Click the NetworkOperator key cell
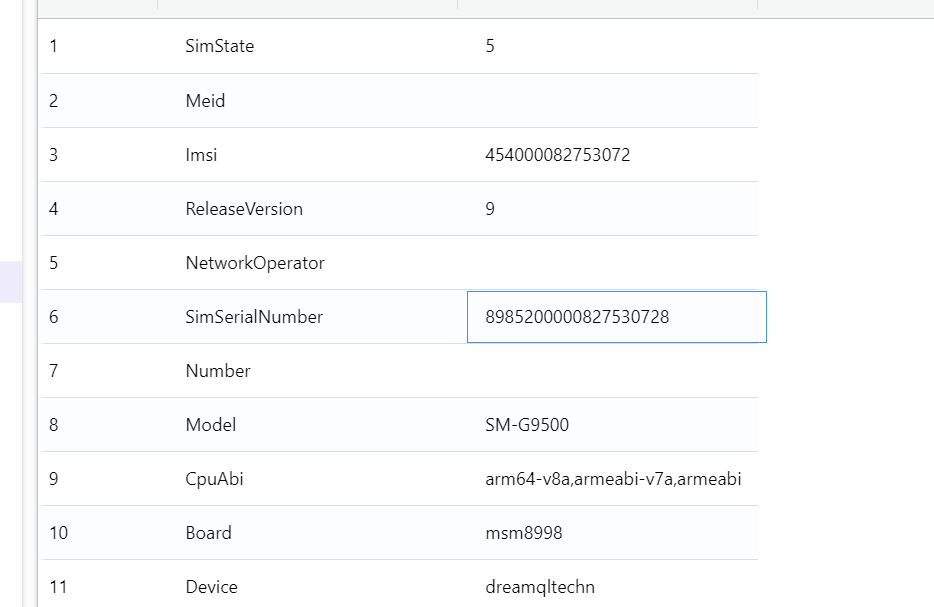Screen dimensions: 934x607 point(255,263)
